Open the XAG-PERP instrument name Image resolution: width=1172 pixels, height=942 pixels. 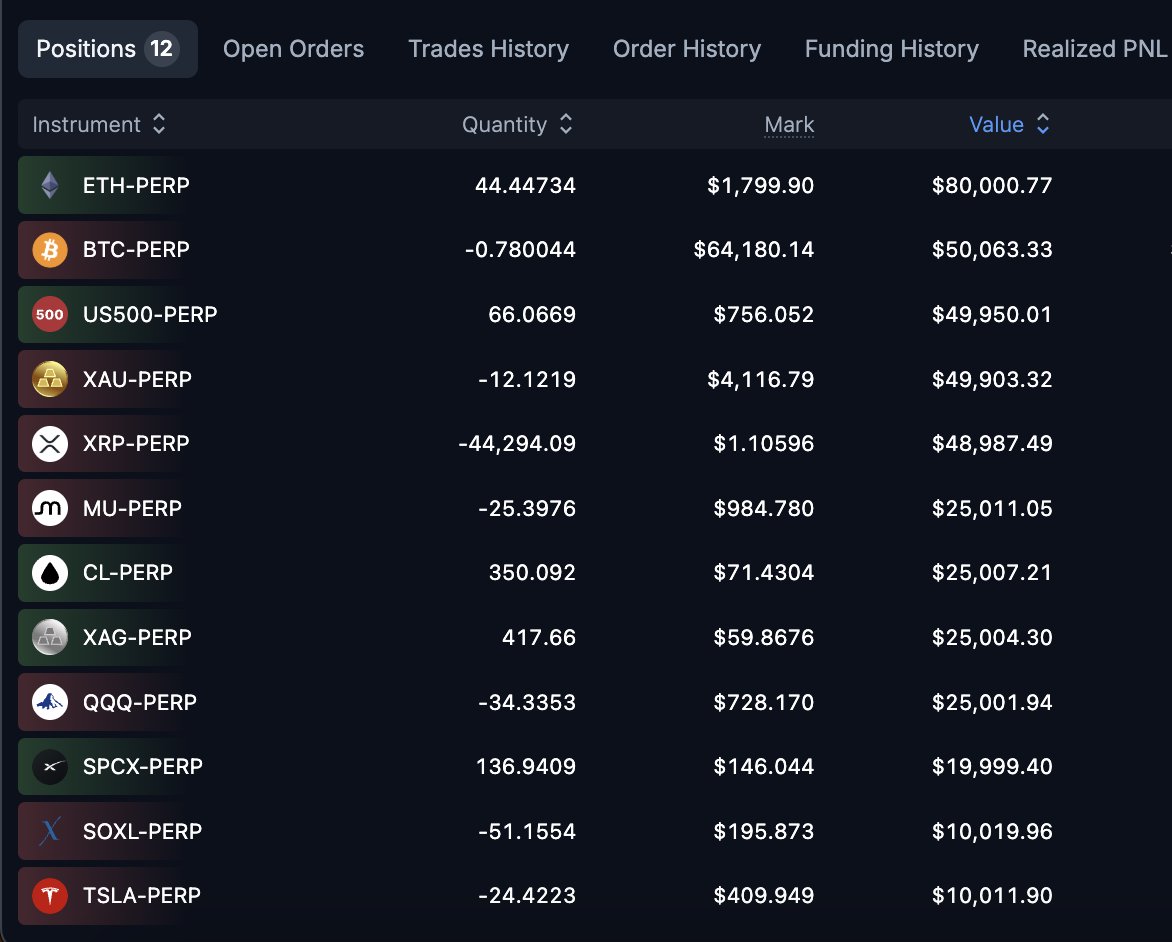click(x=138, y=637)
